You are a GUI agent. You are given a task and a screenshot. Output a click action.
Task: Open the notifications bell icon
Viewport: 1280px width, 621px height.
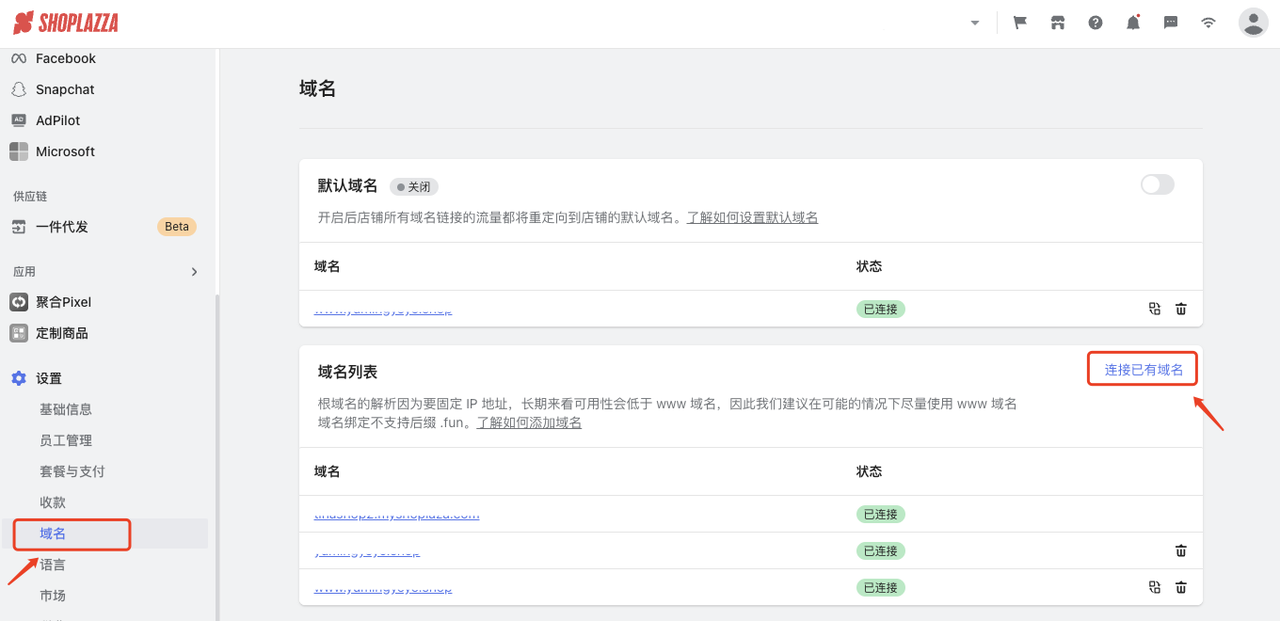[1133, 21]
